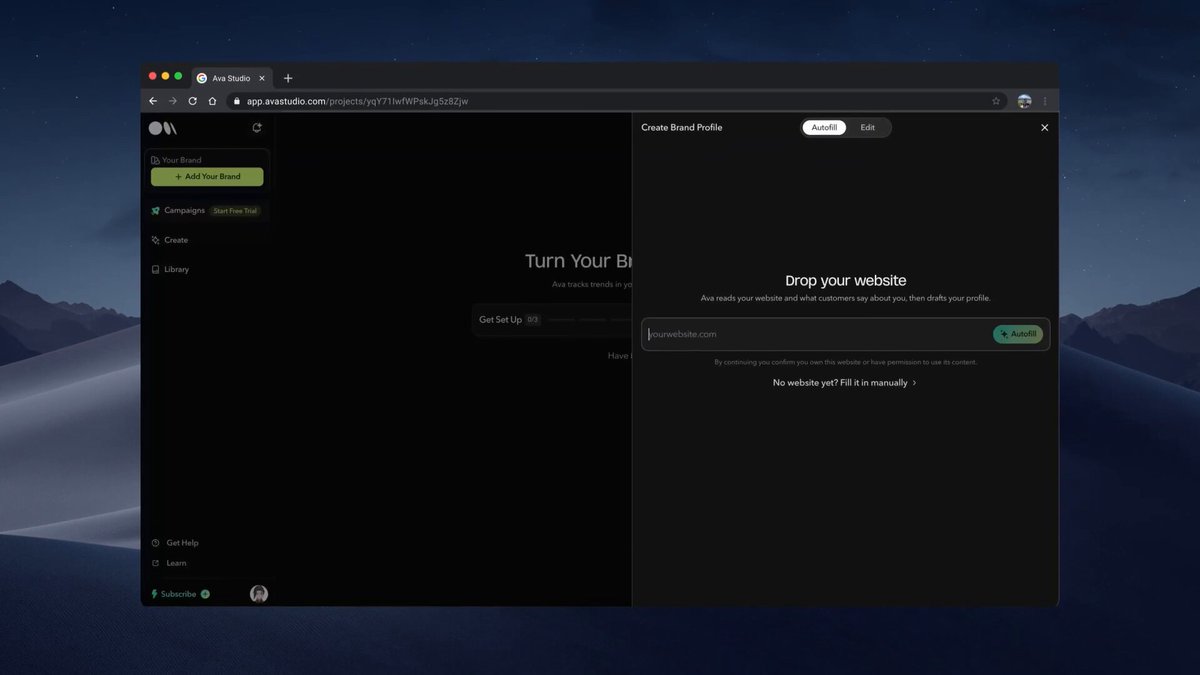The width and height of the screenshot is (1200, 675).
Task: Click the browser home icon
Action: click(212, 101)
